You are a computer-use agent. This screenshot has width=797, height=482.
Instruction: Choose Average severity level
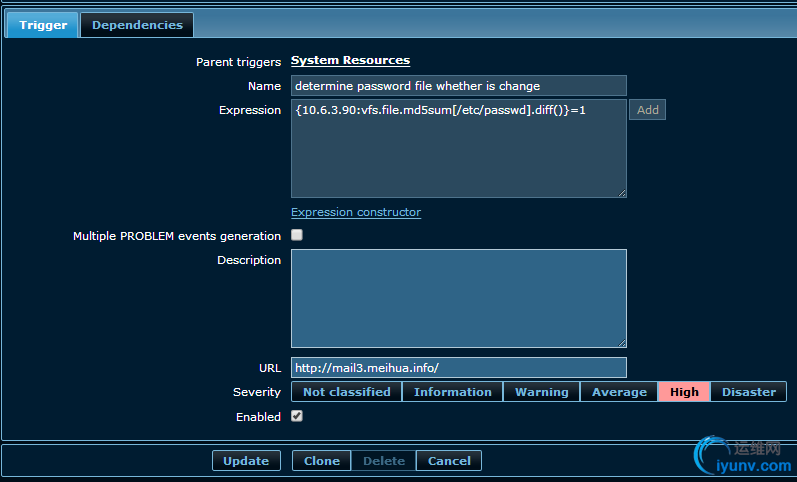tap(619, 392)
